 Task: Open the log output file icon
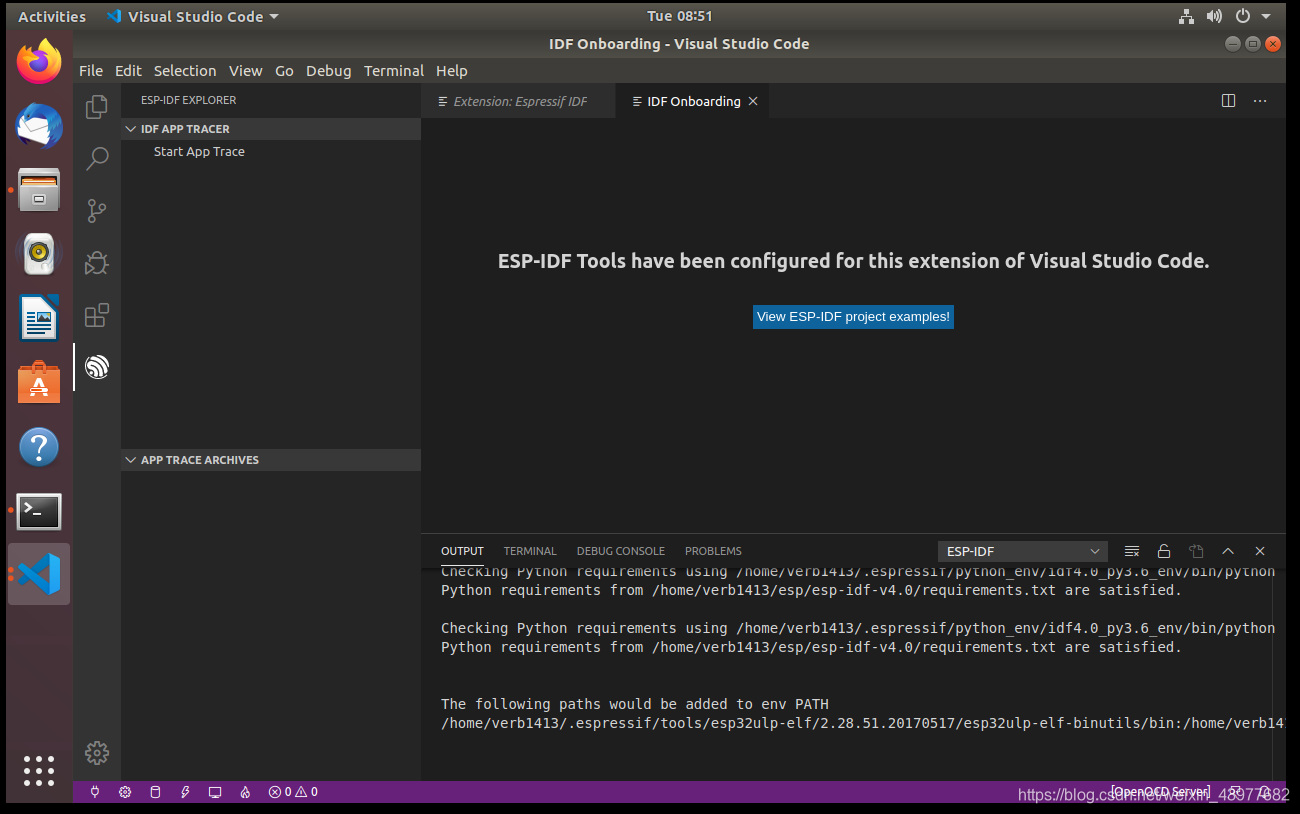1196,551
